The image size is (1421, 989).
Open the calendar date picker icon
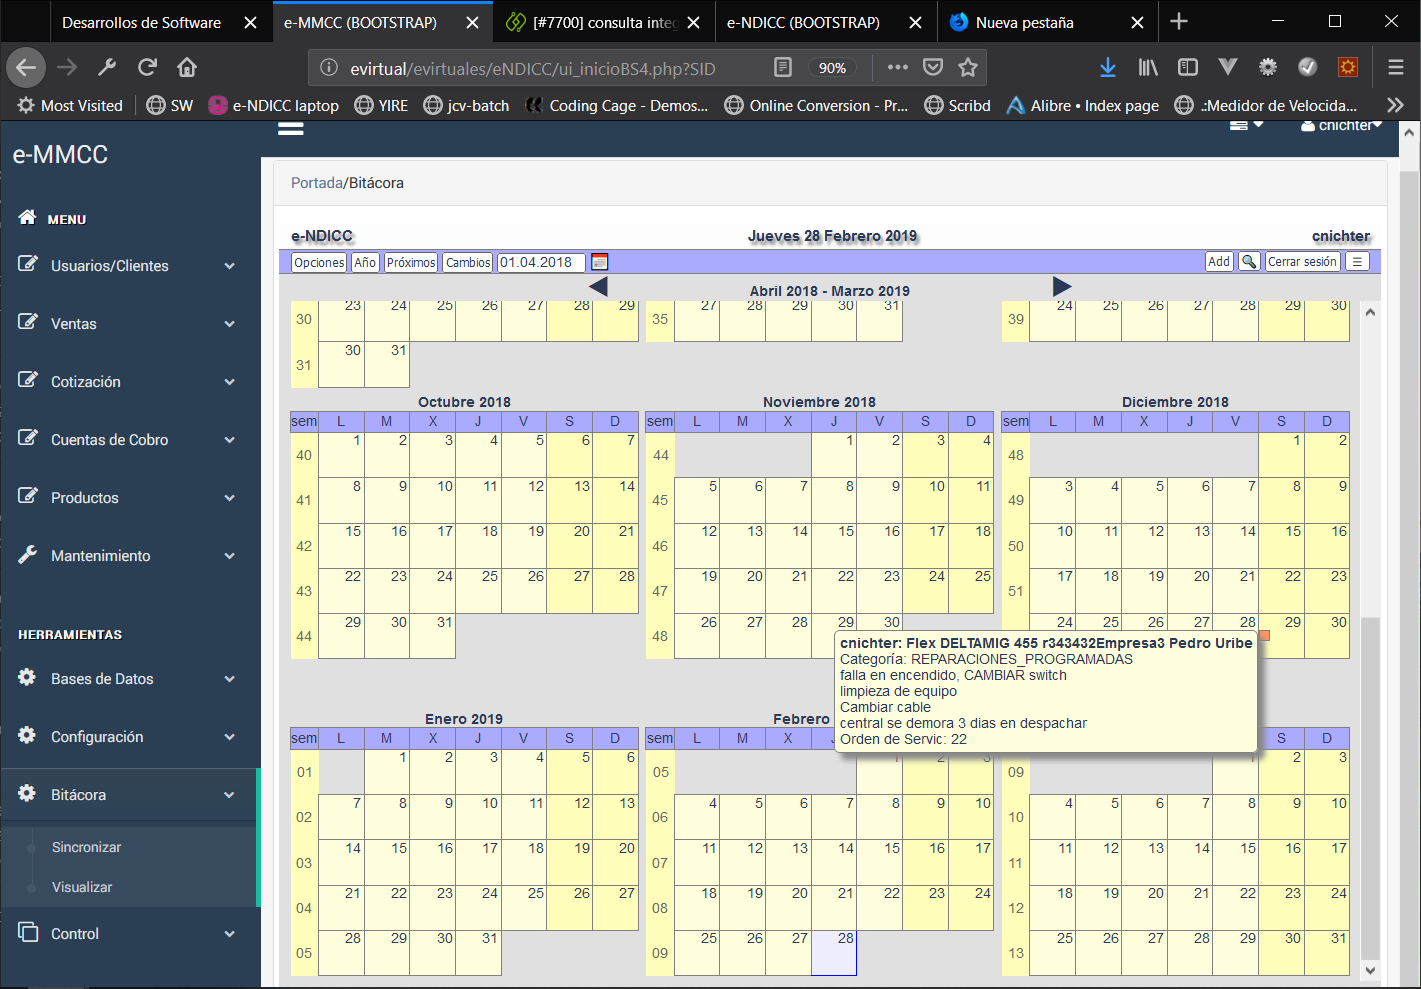(599, 262)
